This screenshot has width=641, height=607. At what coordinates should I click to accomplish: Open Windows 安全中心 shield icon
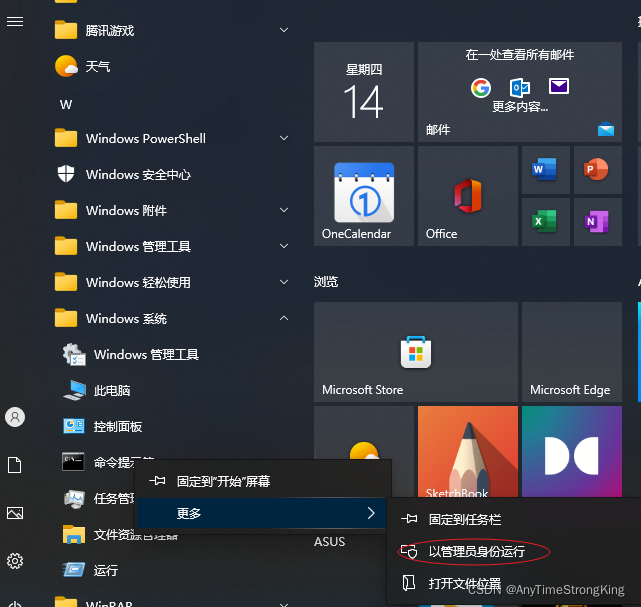66,174
